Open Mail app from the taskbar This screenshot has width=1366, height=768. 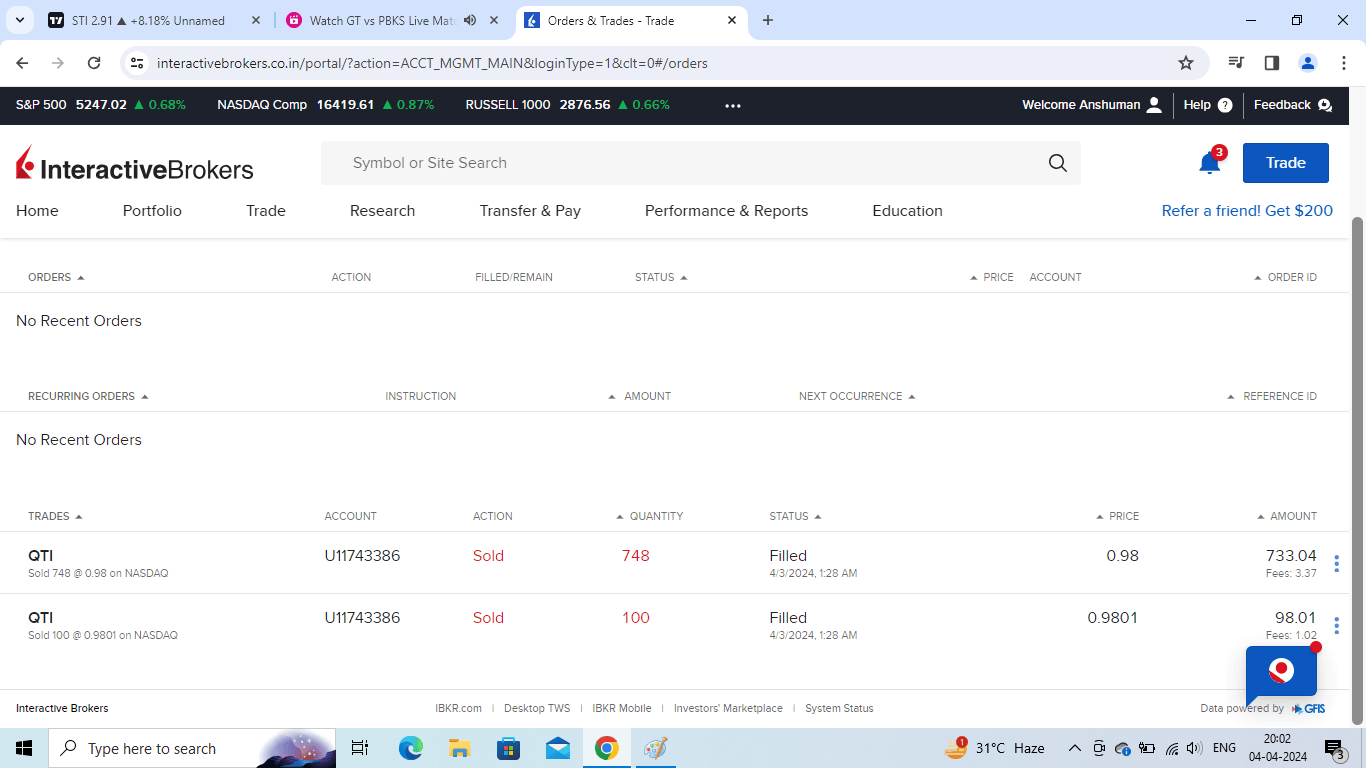558,748
